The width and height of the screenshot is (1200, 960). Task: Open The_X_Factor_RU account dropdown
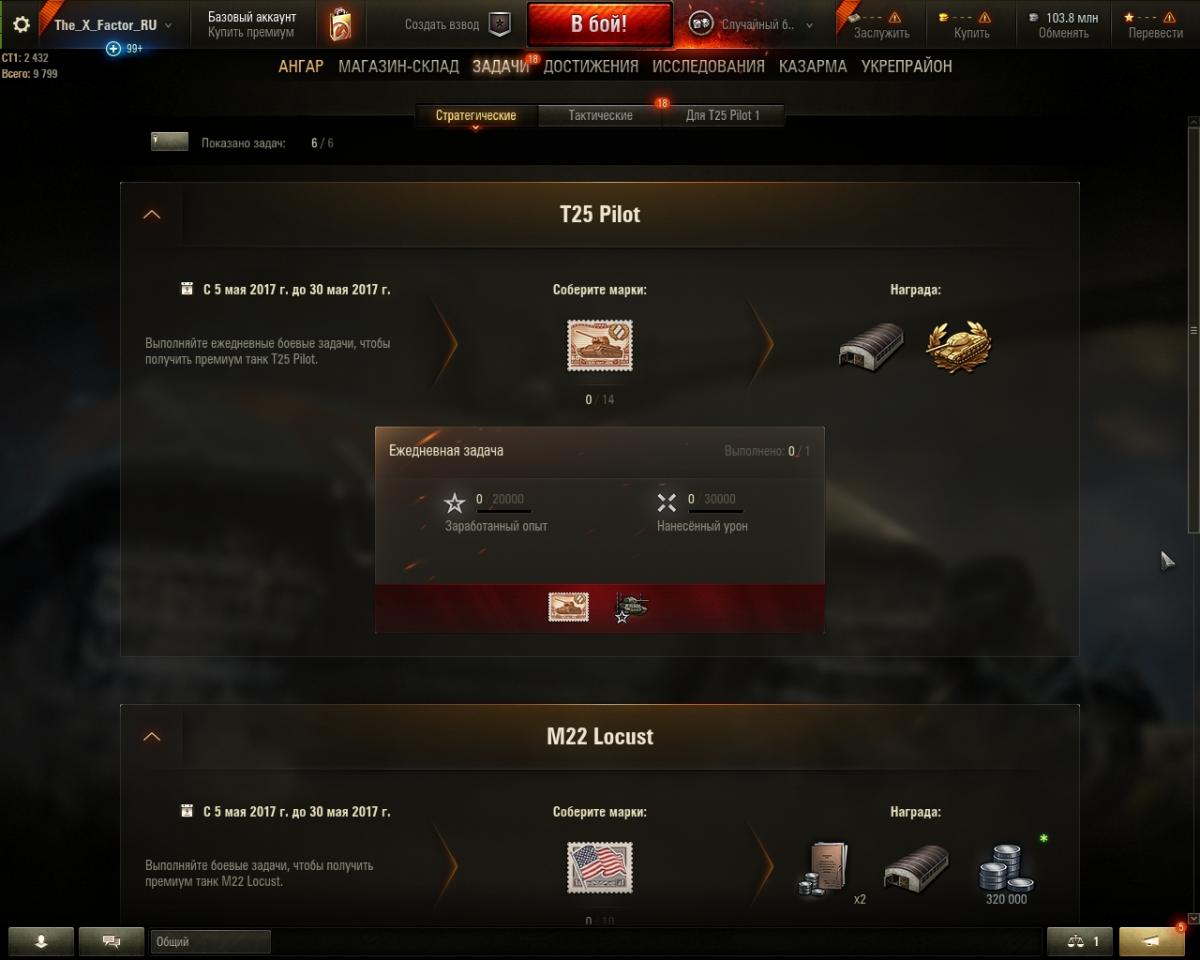(112, 25)
